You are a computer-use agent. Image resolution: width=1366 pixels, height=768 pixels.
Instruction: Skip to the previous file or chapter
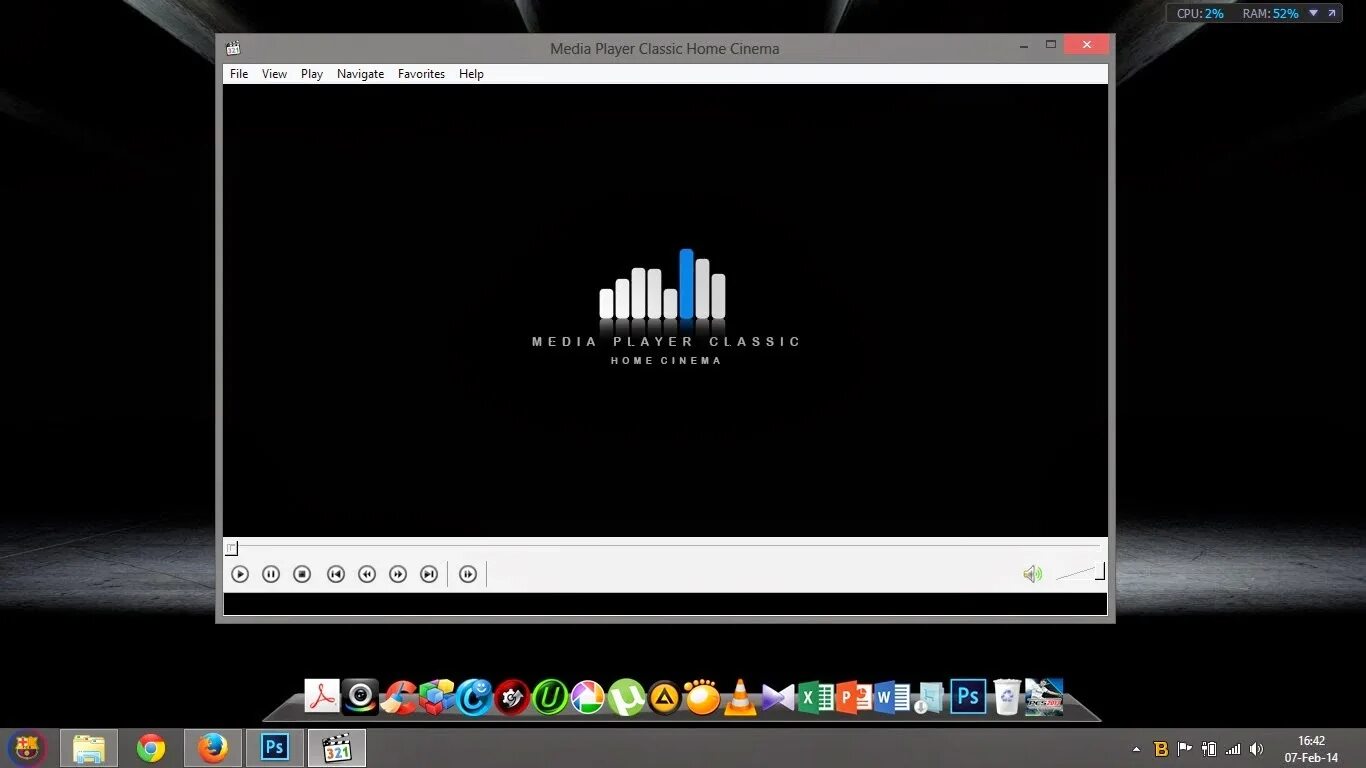(x=336, y=574)
